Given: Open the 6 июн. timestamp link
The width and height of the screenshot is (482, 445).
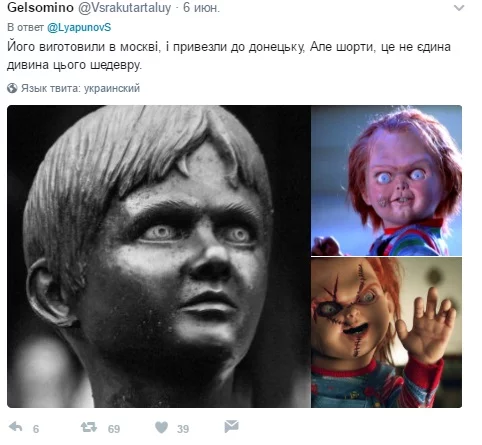Looking at the screenshot, I should pyautogui.click(x=201, y=8).
